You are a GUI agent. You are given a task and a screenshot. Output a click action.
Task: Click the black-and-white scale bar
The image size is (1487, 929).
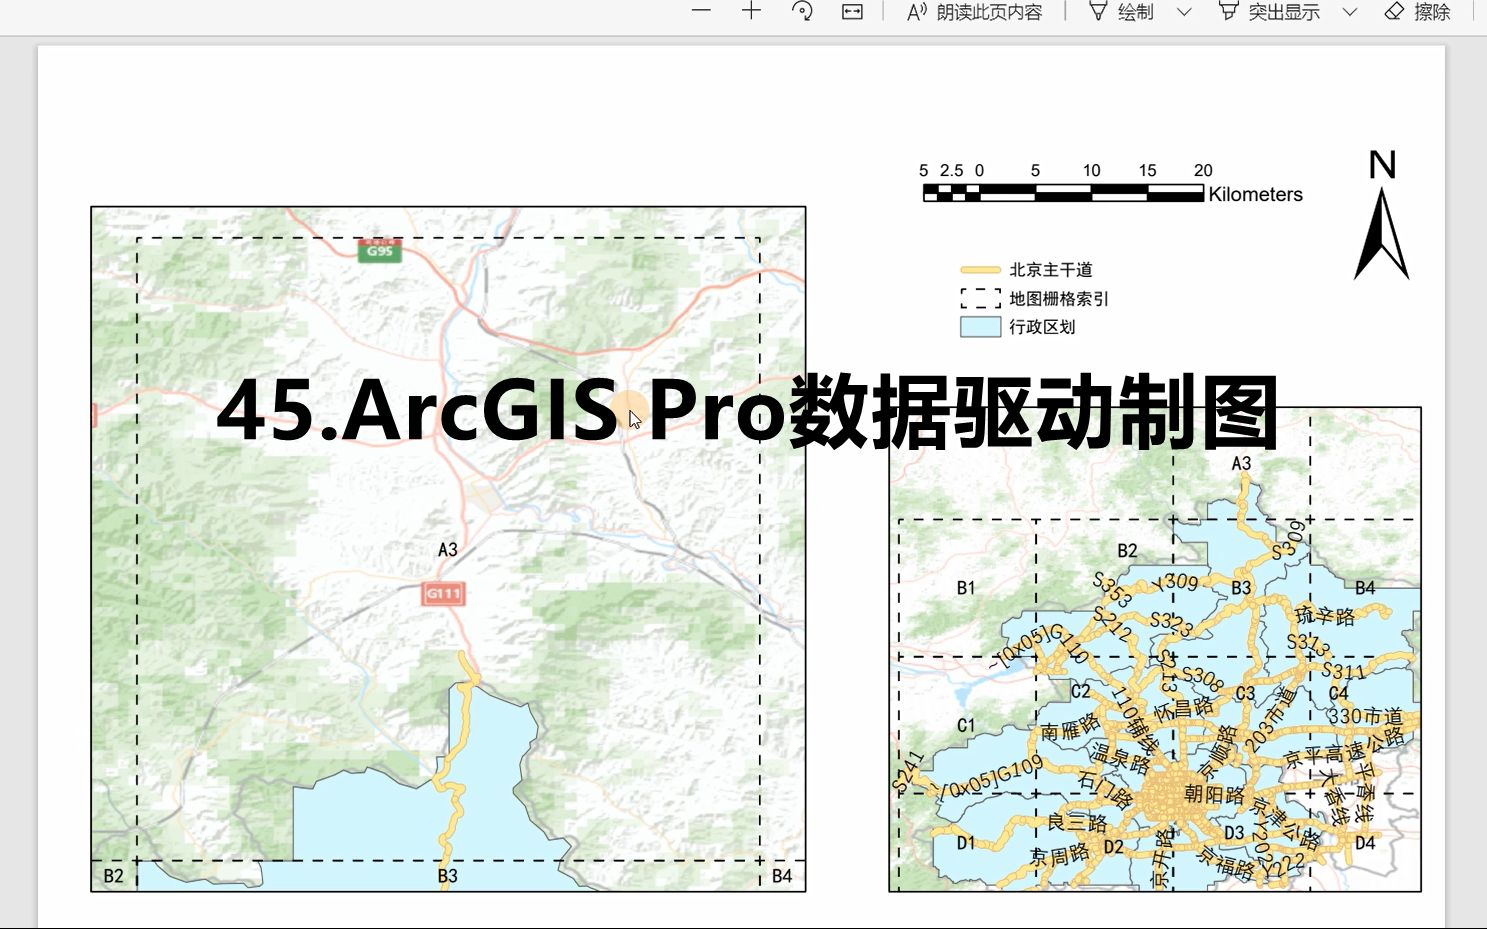click(x=1063, y=194)
